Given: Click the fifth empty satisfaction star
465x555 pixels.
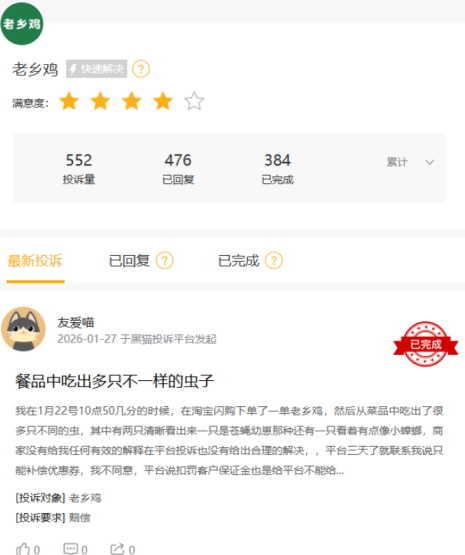Looking at the screenshot, I should (x=194, y=101).
